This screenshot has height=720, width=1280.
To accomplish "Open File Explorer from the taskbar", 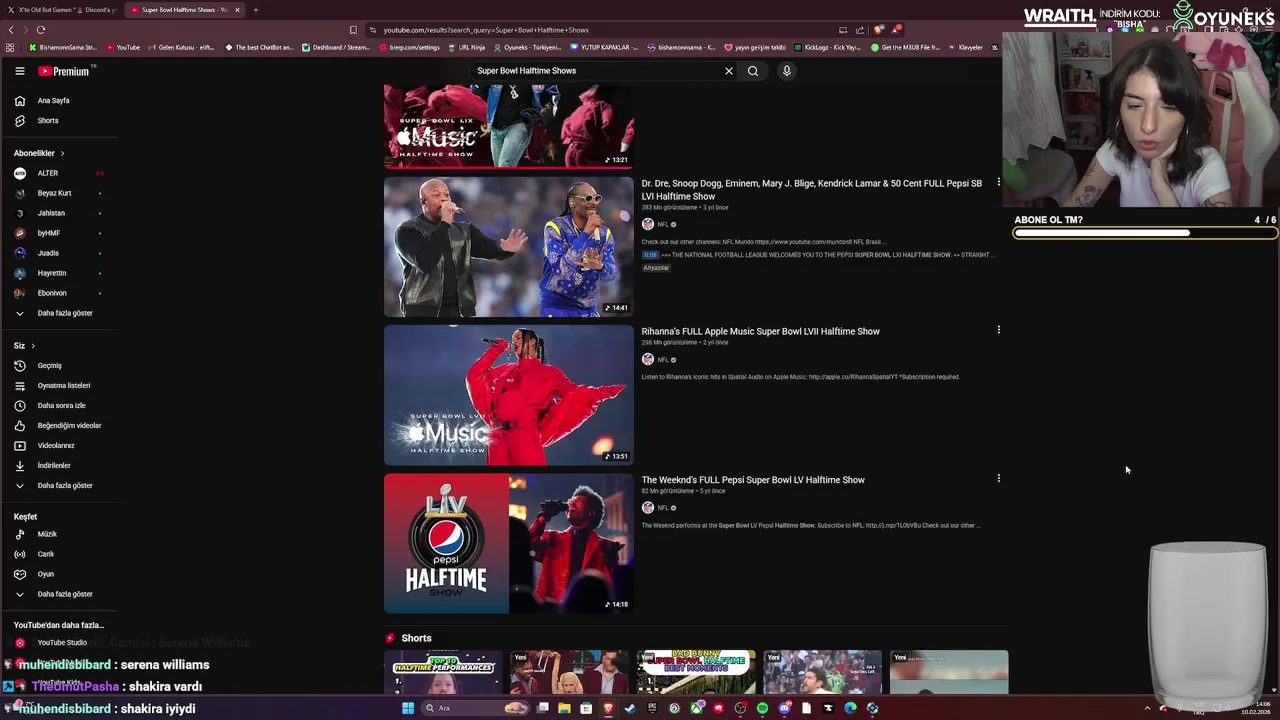I will click(565, 708).
